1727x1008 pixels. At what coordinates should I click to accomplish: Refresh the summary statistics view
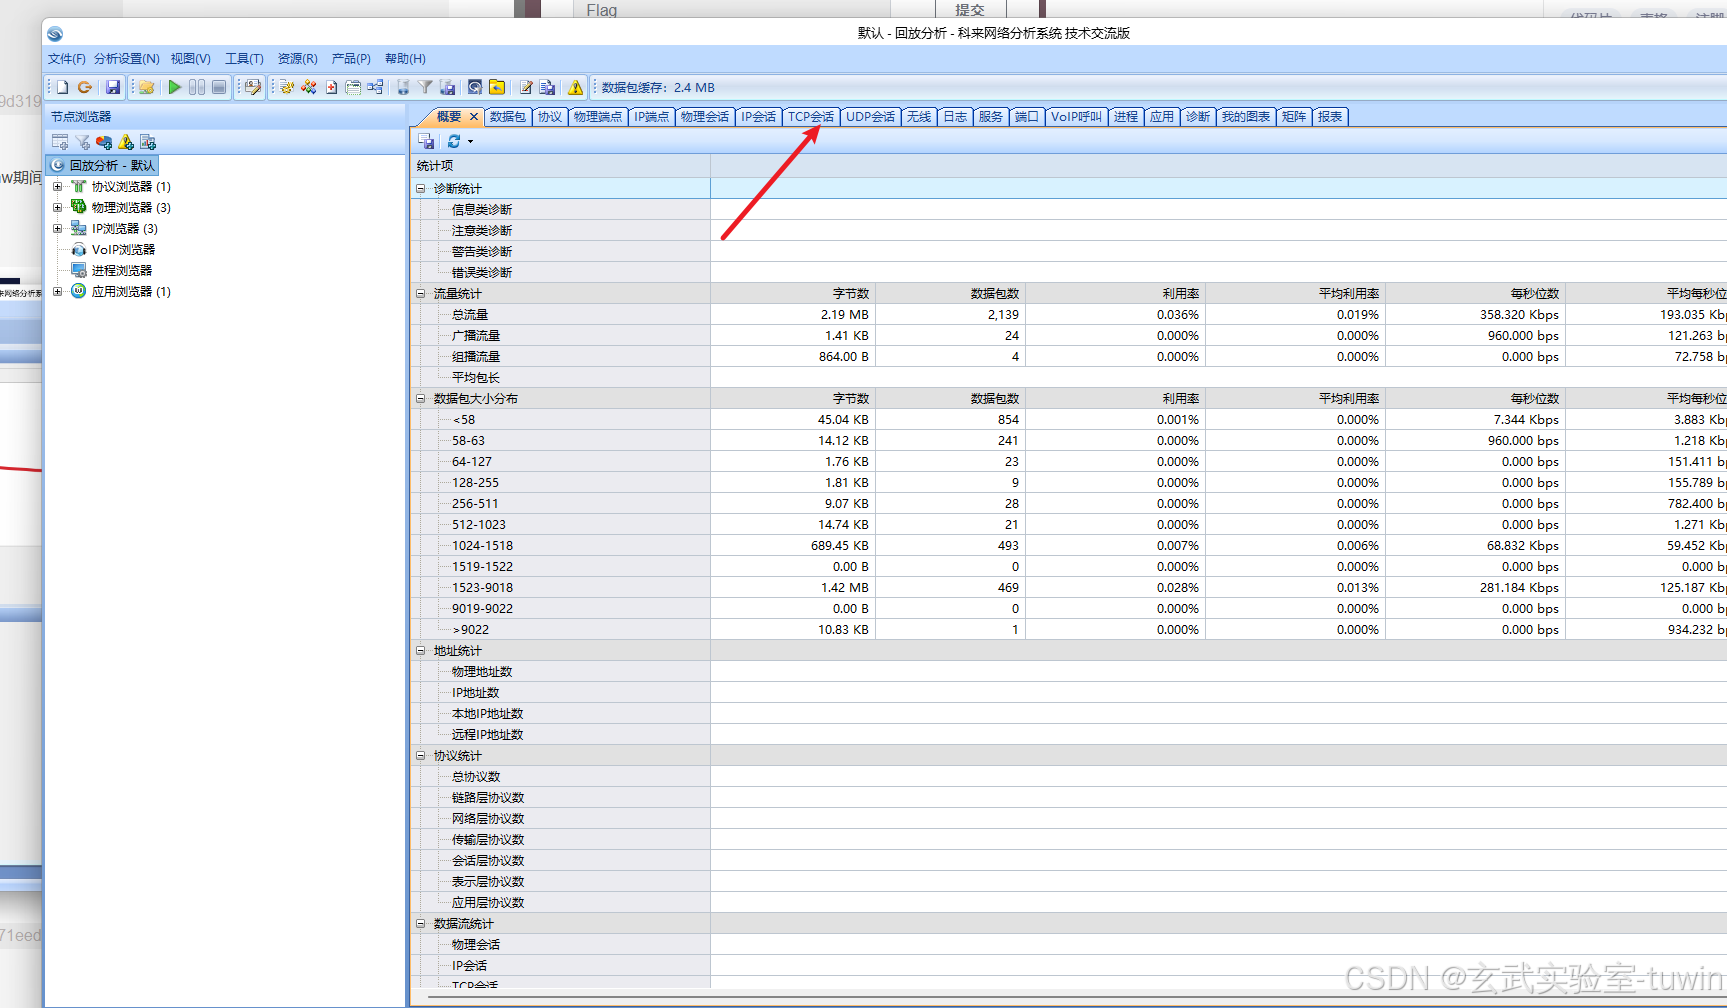coord(454,141)
